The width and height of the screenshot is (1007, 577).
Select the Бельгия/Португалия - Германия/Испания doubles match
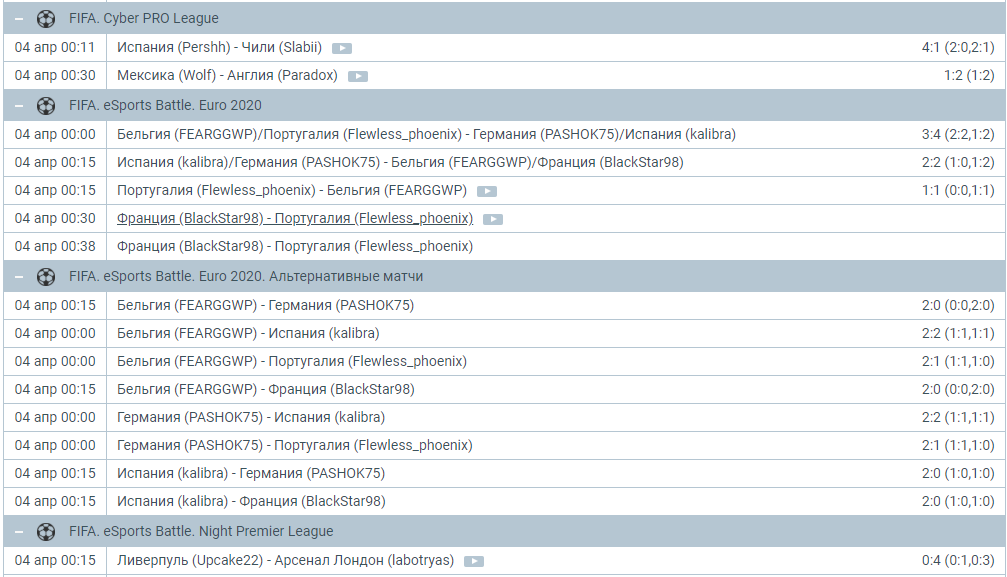(x=426, y=134)
